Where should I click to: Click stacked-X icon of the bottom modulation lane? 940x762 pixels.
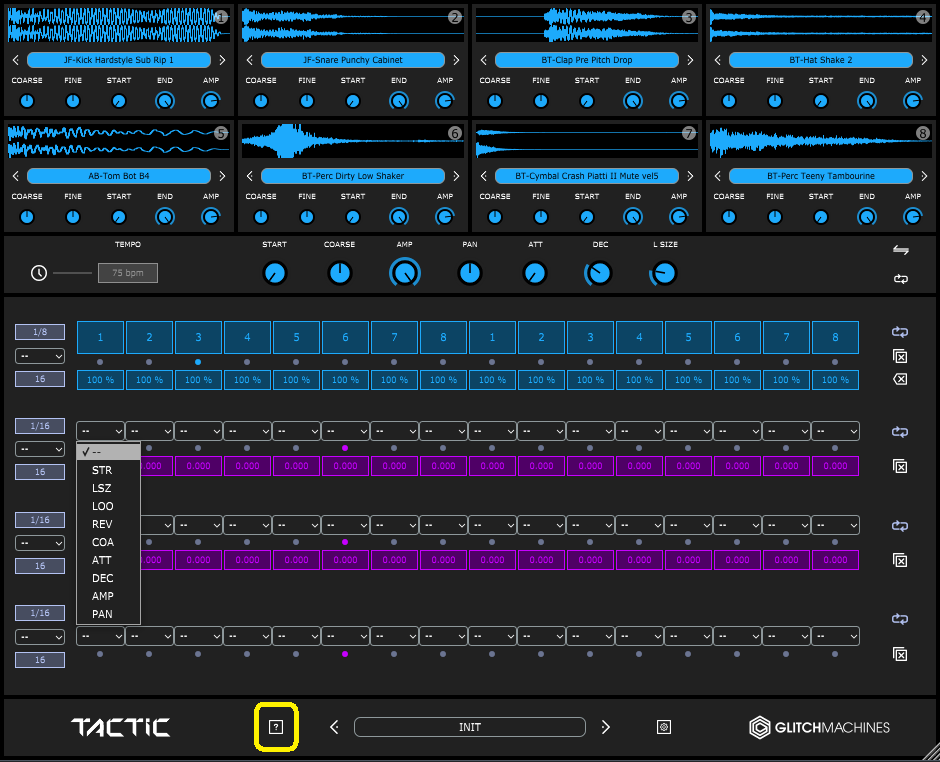point(900,654)
